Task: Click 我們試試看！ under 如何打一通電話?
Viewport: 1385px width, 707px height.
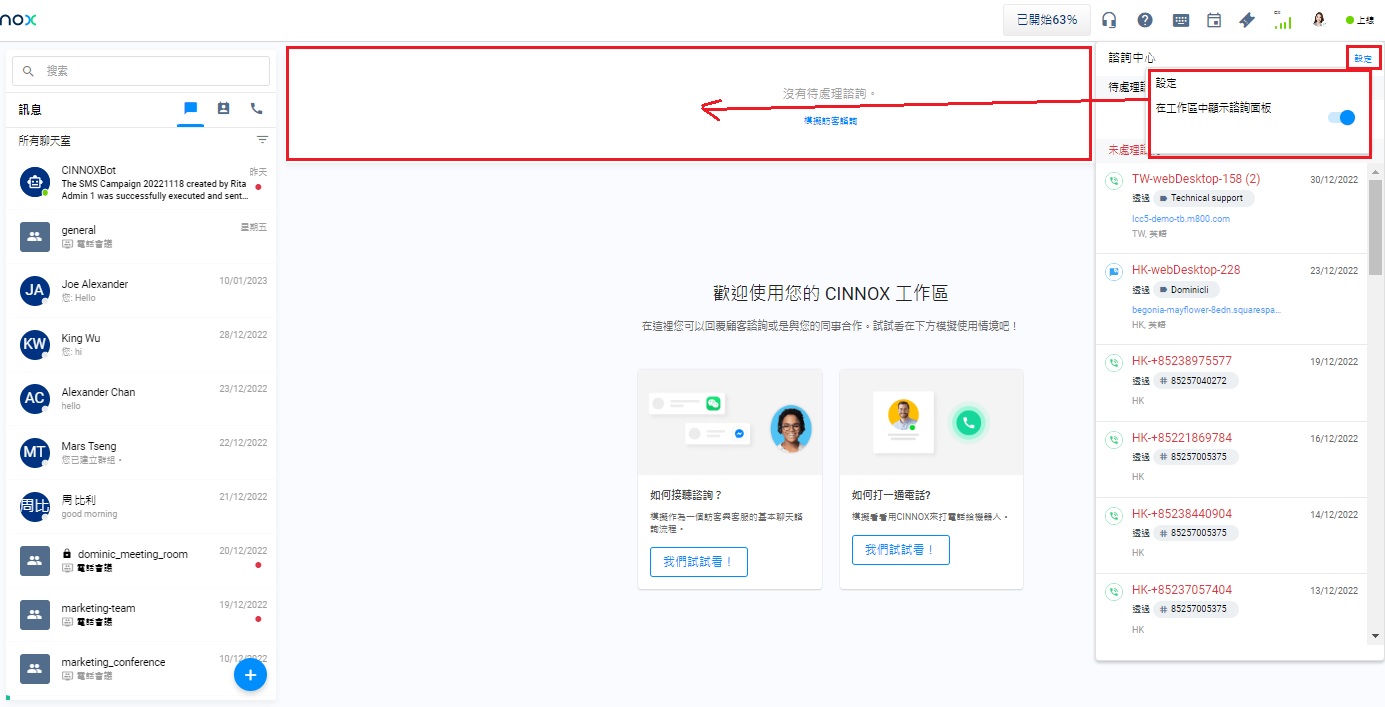Action: (x=901, y=550)
